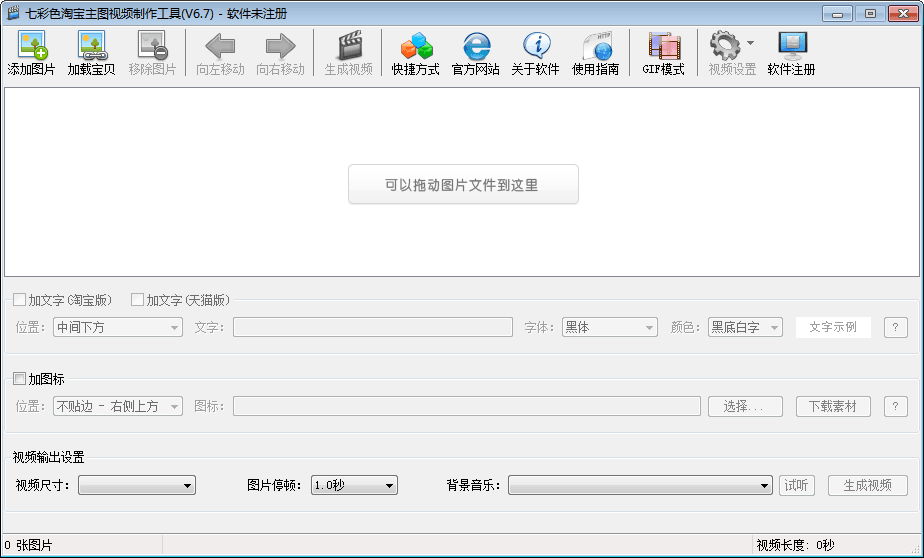Viewport: 924px width, 558px height.
Task: Open 快捷方式 (Shortcut) from the toolbar
Action: (415, 54)
